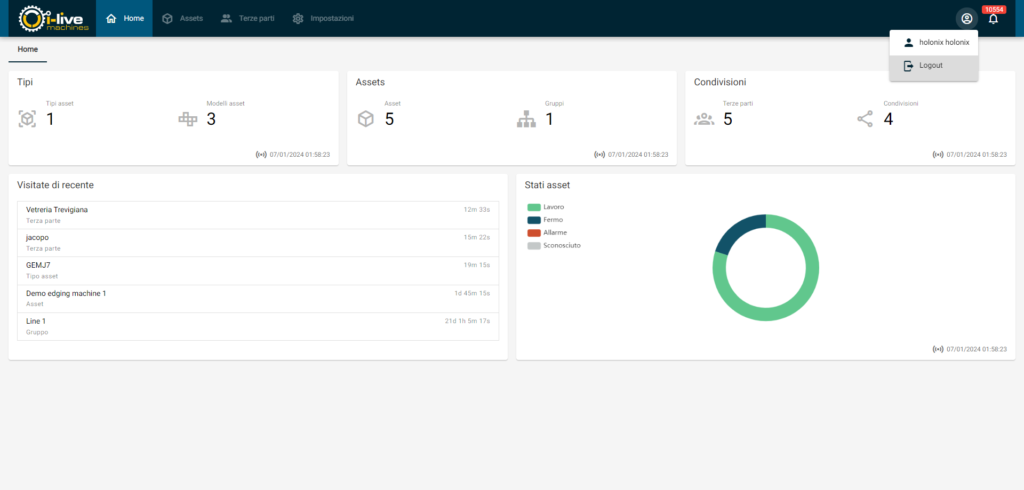Screen dimensions: 1024x490
Task: Click the Condivisioni share icon
Action: coord(865,119)
